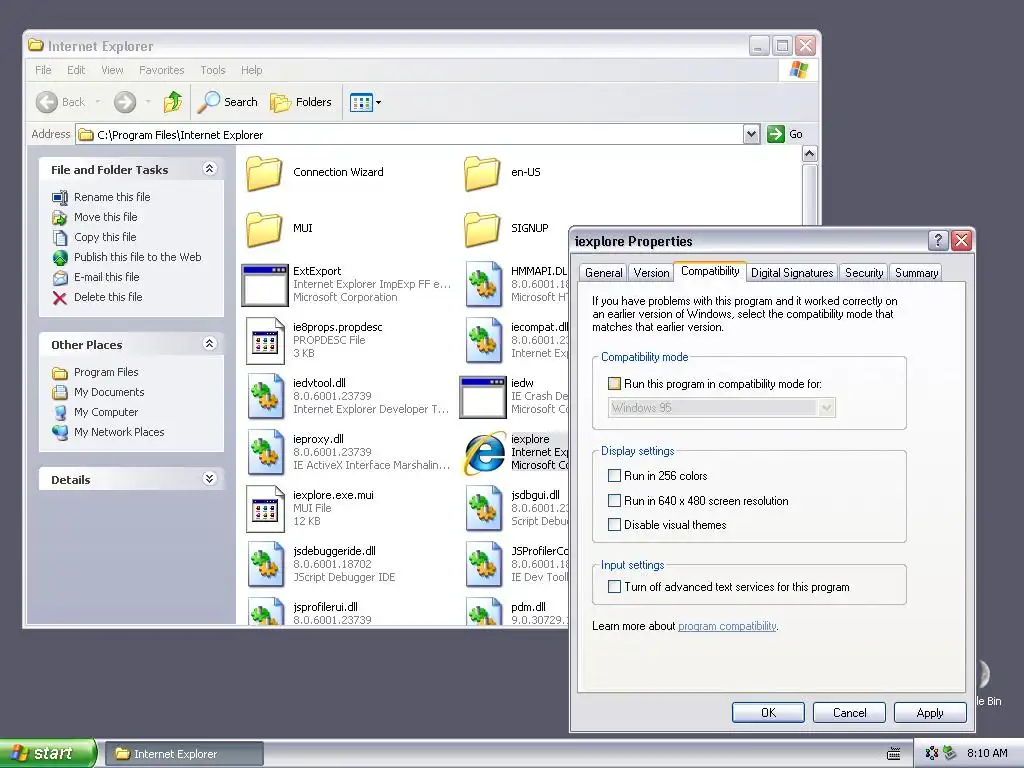Screen dimensions: 1024x768
Task: Select the HMMAPI.DLL file icon
Action: click(x=484, y=284)
